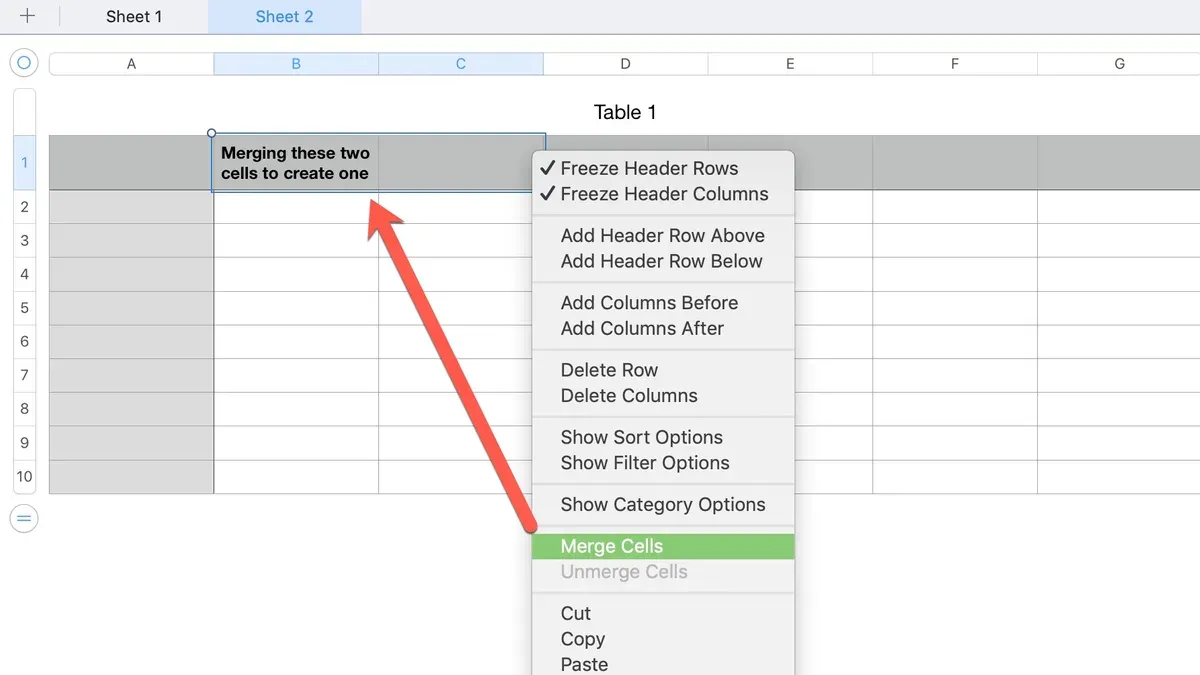
Task: Select row 8 header
Action: pos(24,409)
